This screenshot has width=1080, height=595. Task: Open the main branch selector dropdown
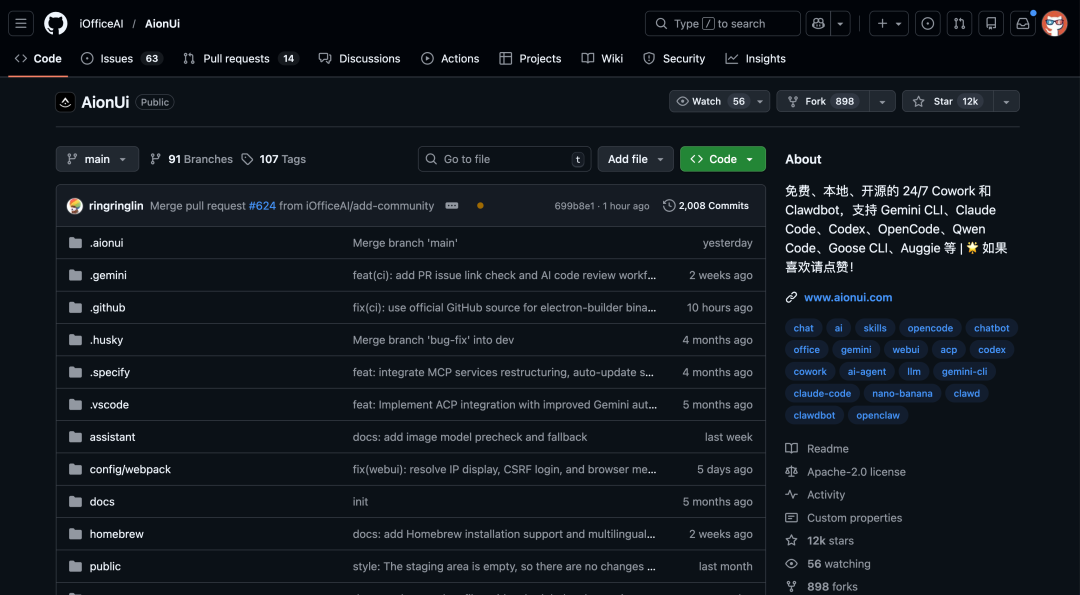tap(96, 158)
